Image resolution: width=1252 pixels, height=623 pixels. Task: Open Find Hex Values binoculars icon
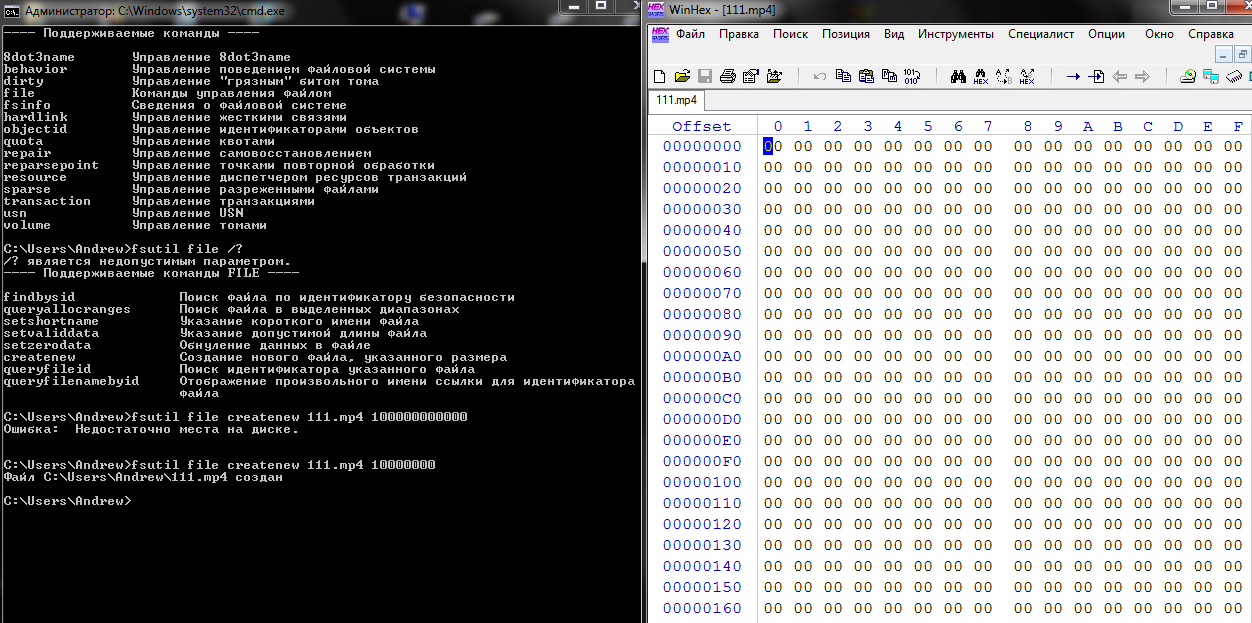(x=981, y=76)
